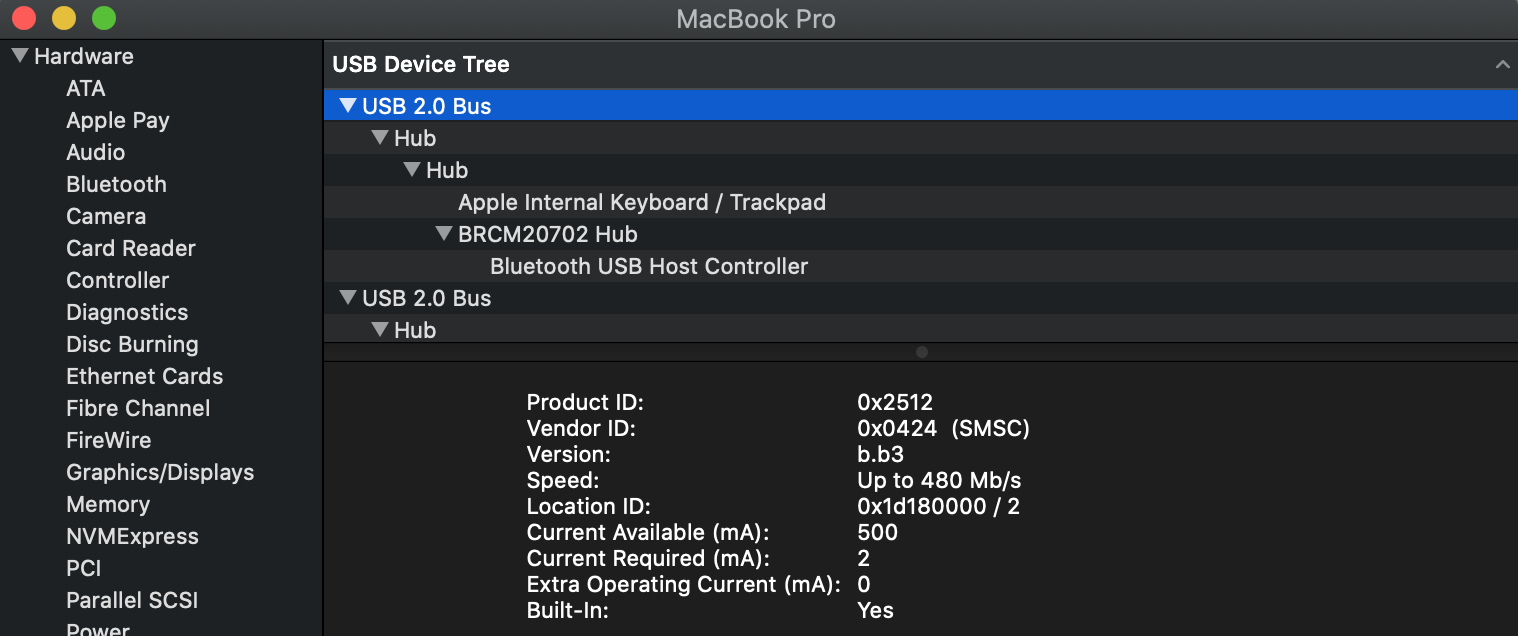Open the Card Reader section
The width and height of the screenshot is (1518, 636).
tap(130, 248)
